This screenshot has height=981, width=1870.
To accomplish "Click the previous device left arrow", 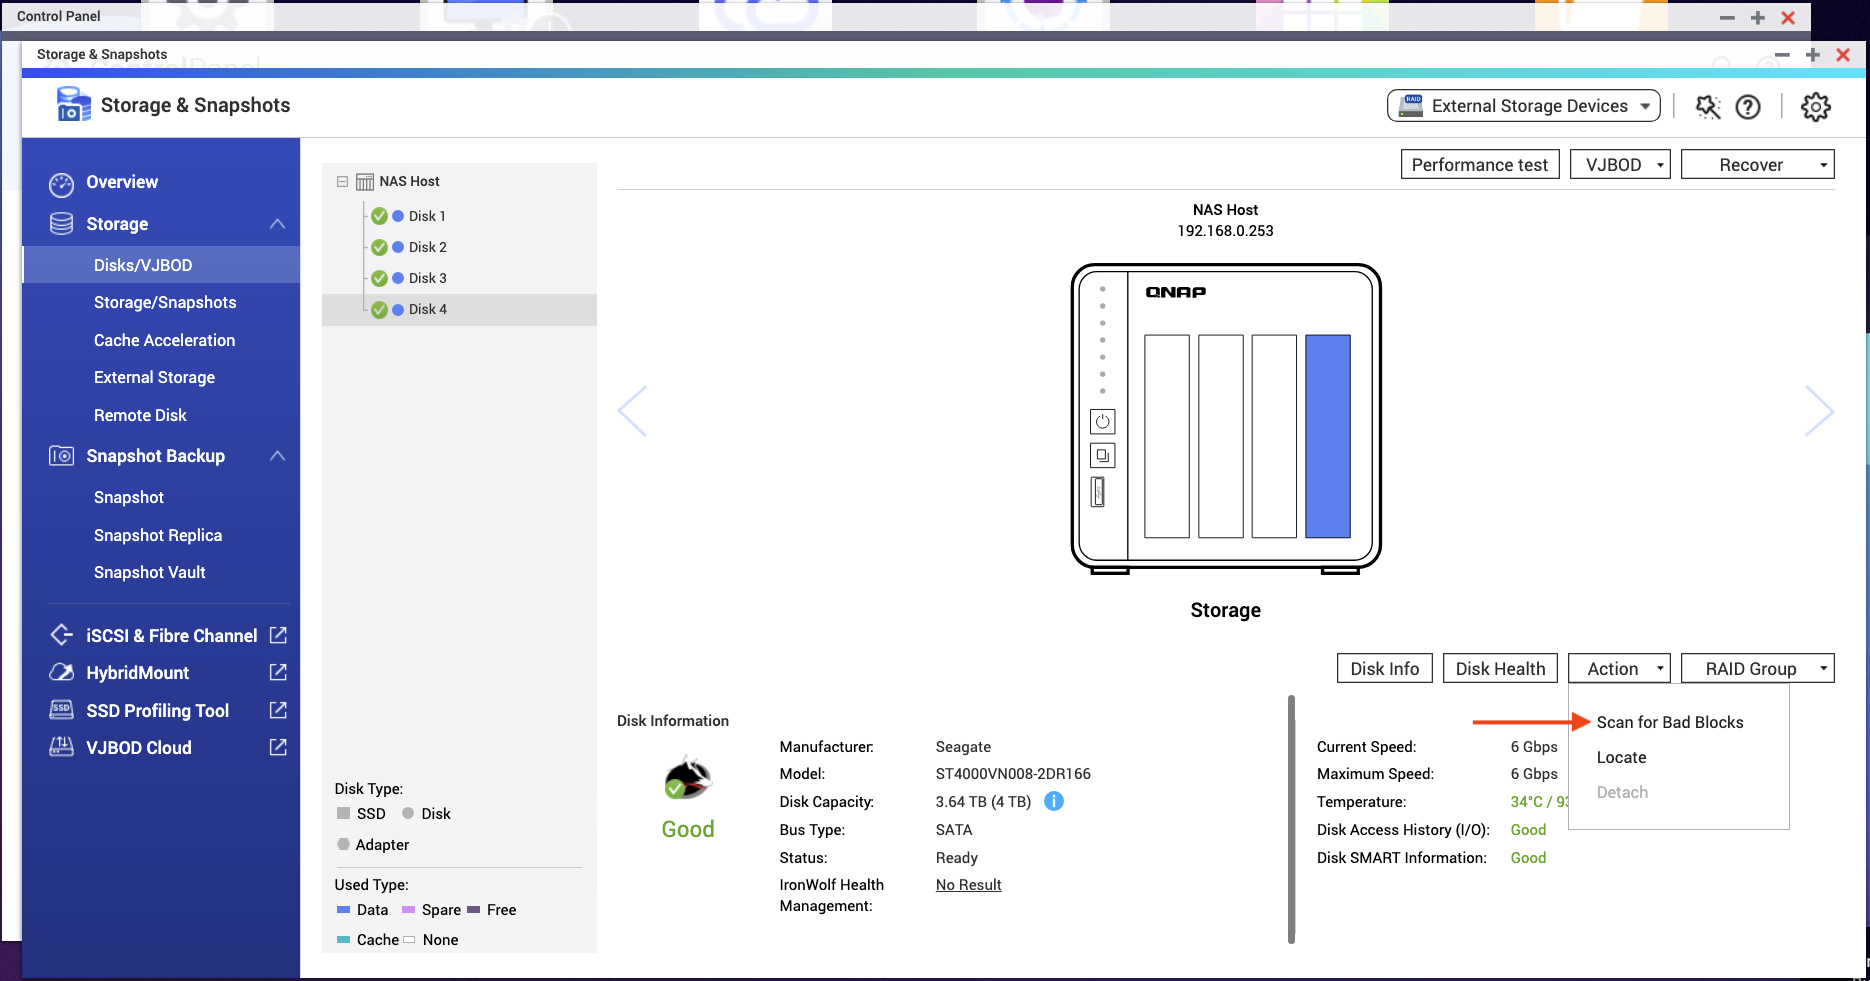I will (633, 411).
